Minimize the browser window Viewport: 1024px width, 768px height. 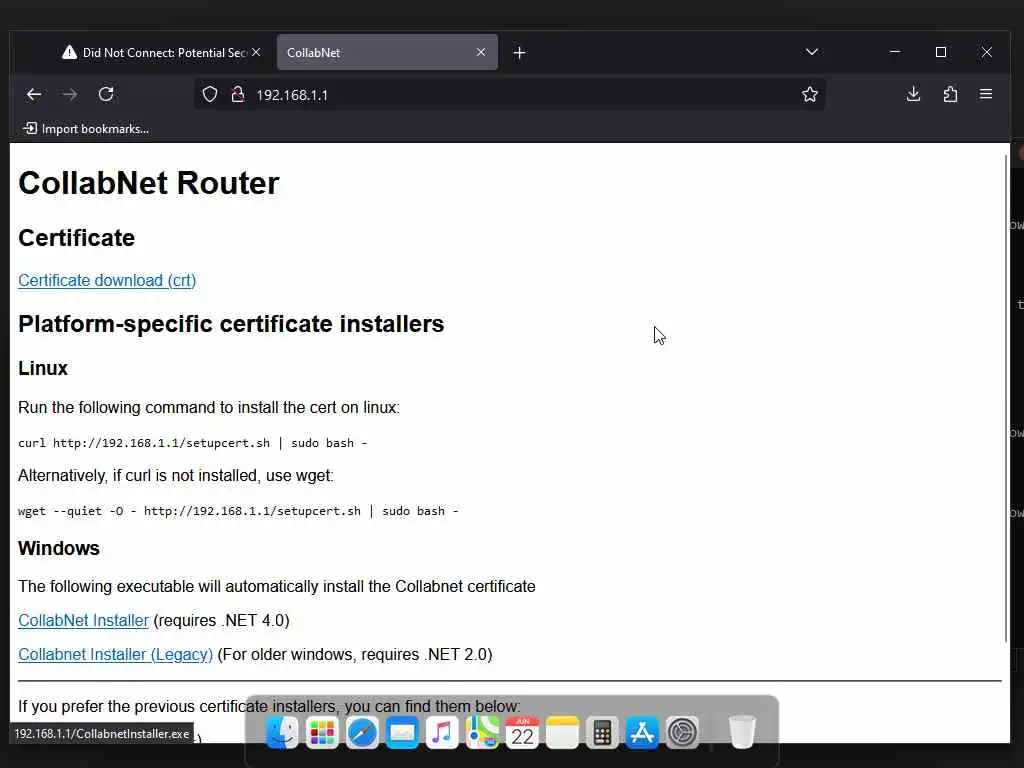(895, 52)
